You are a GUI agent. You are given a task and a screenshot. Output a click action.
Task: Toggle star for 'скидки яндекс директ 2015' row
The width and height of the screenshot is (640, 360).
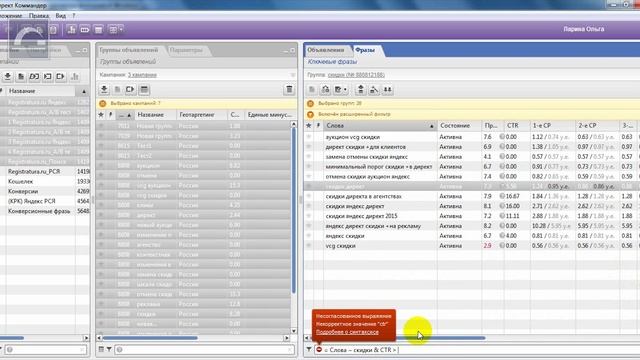309,216
